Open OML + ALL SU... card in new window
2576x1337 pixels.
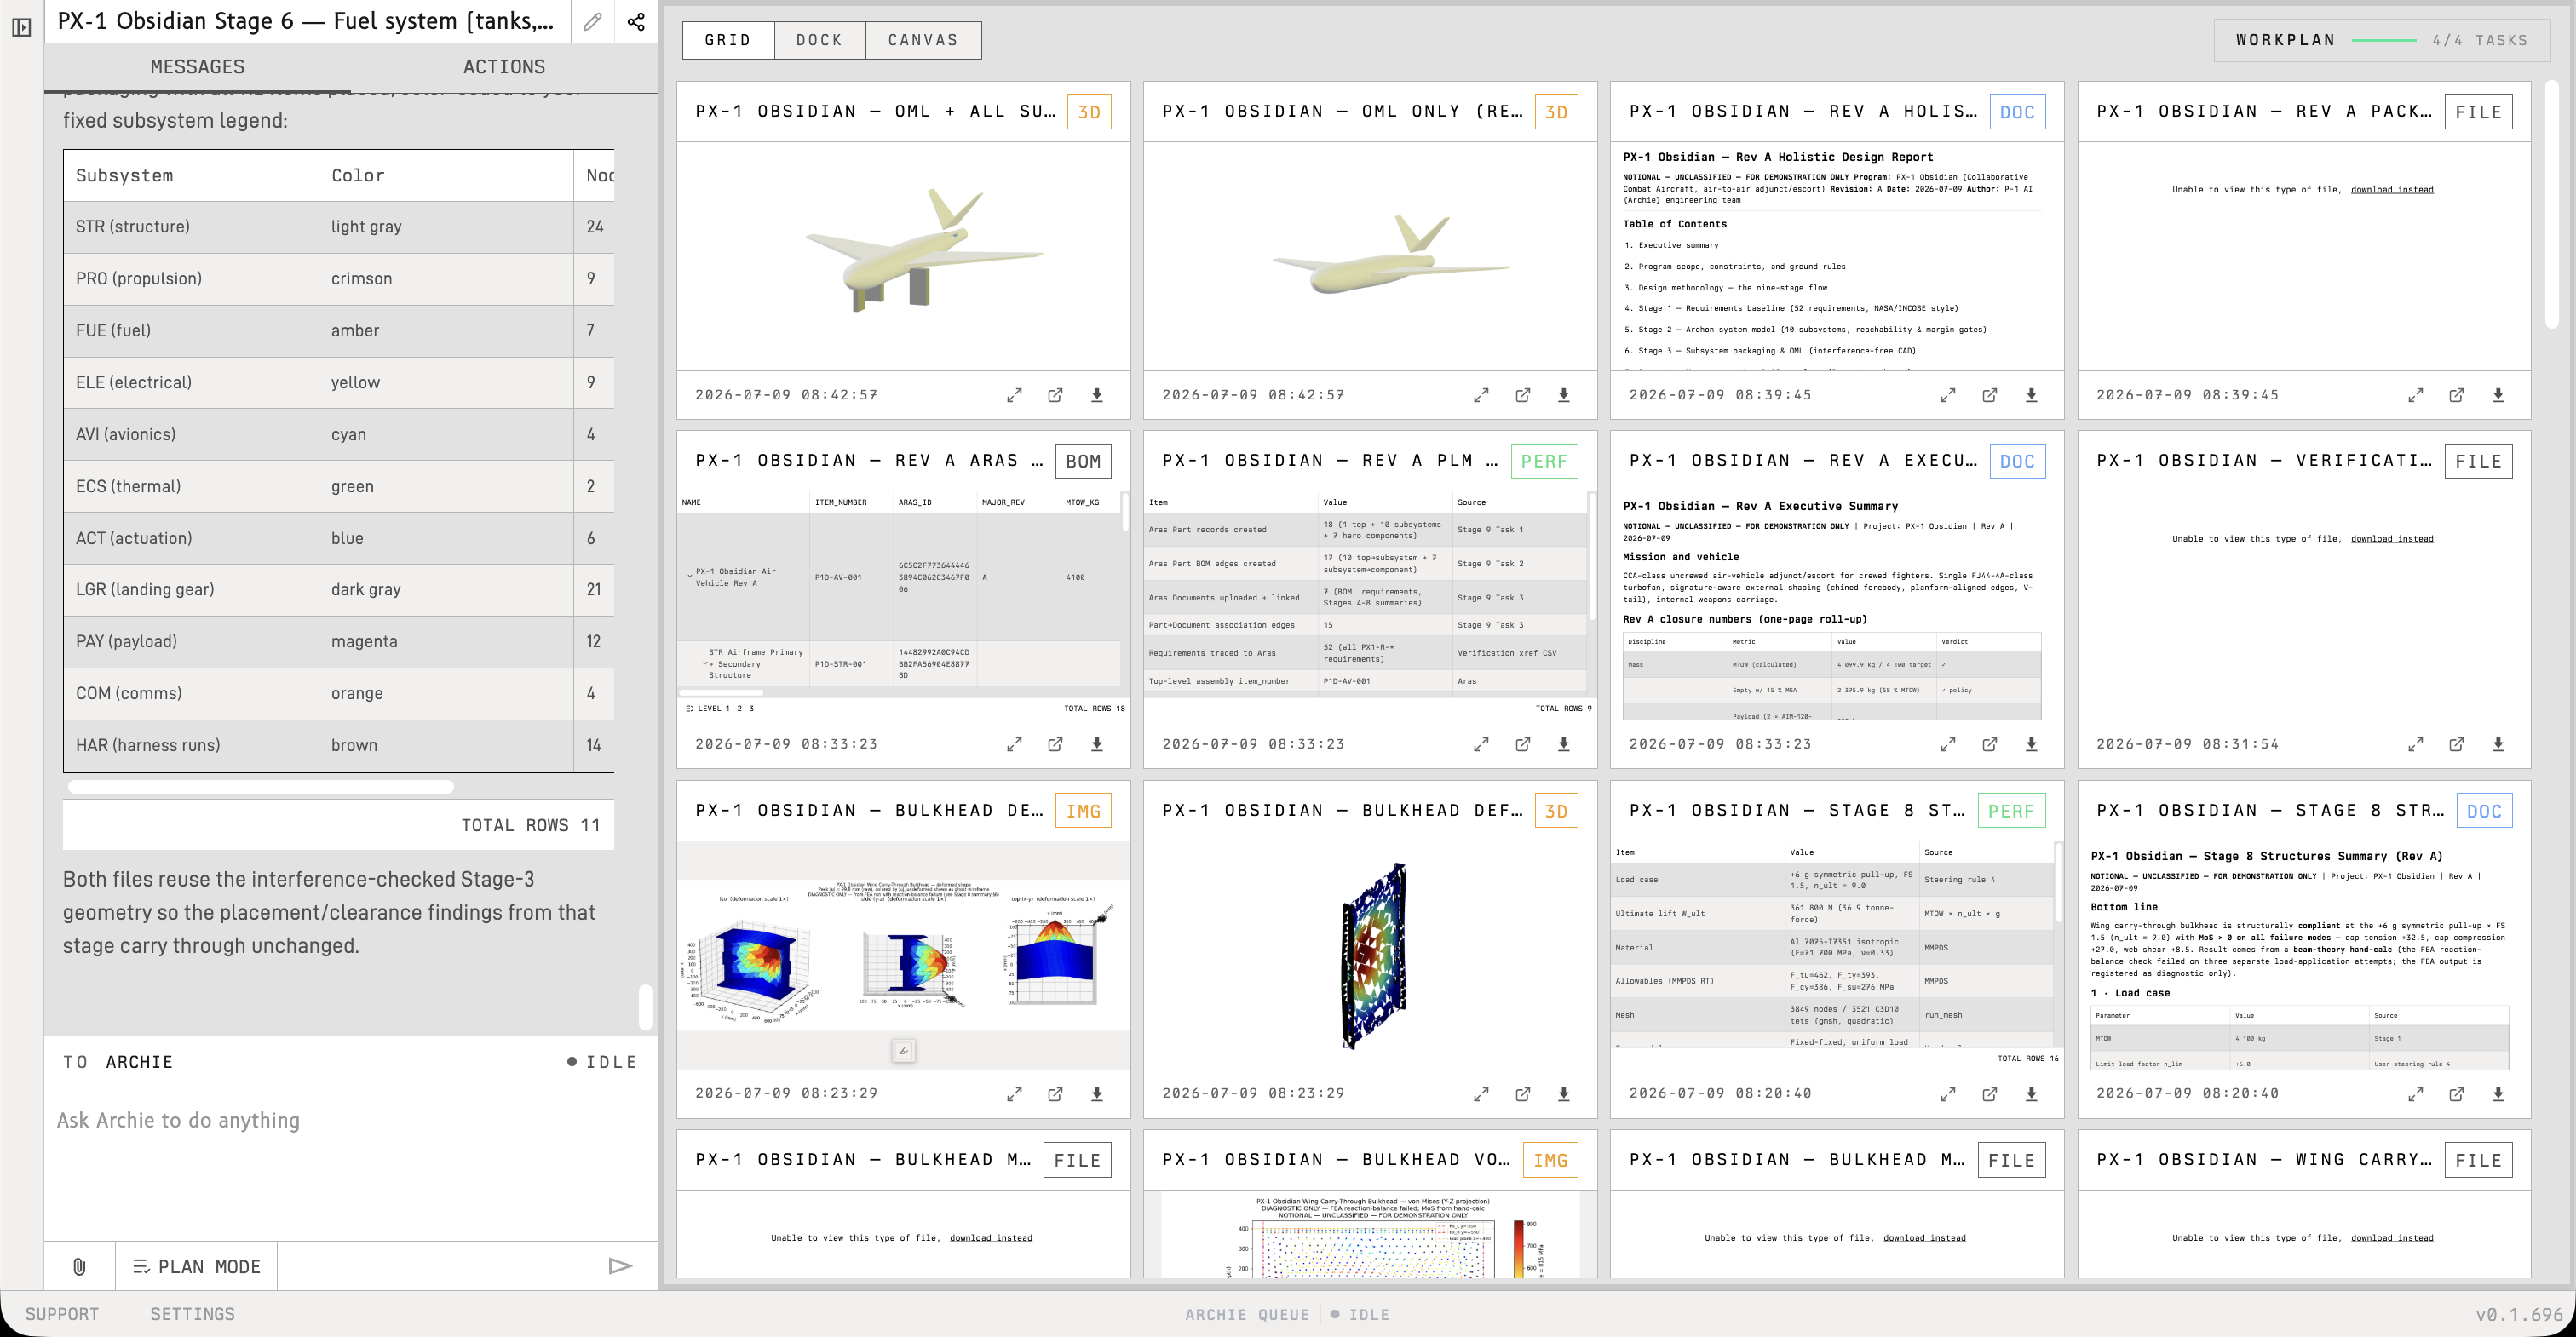pyautogui.click(x=1055, y=395)
